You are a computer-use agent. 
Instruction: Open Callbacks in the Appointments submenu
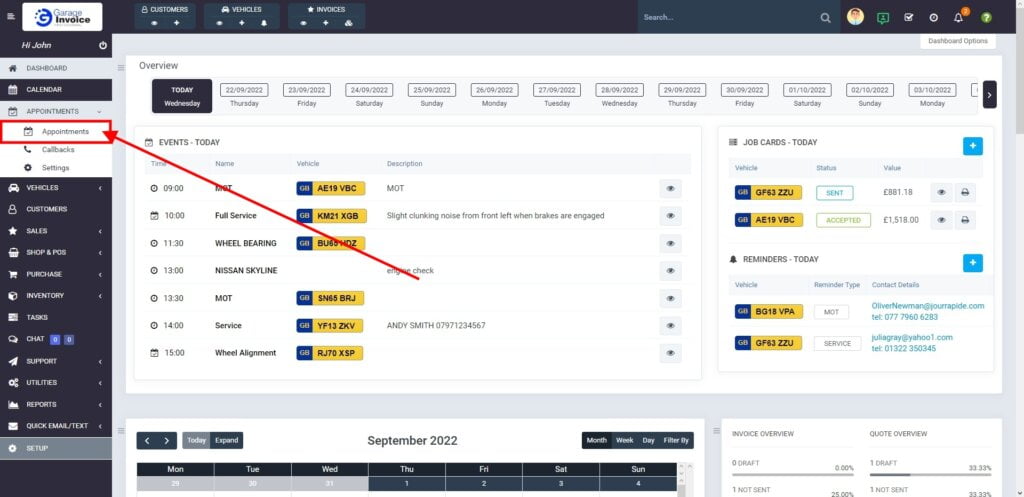pyautogui.click(x=58, y=150)
